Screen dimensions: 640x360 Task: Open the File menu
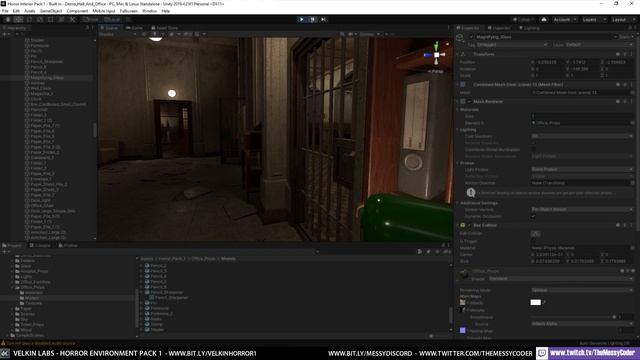5,11
